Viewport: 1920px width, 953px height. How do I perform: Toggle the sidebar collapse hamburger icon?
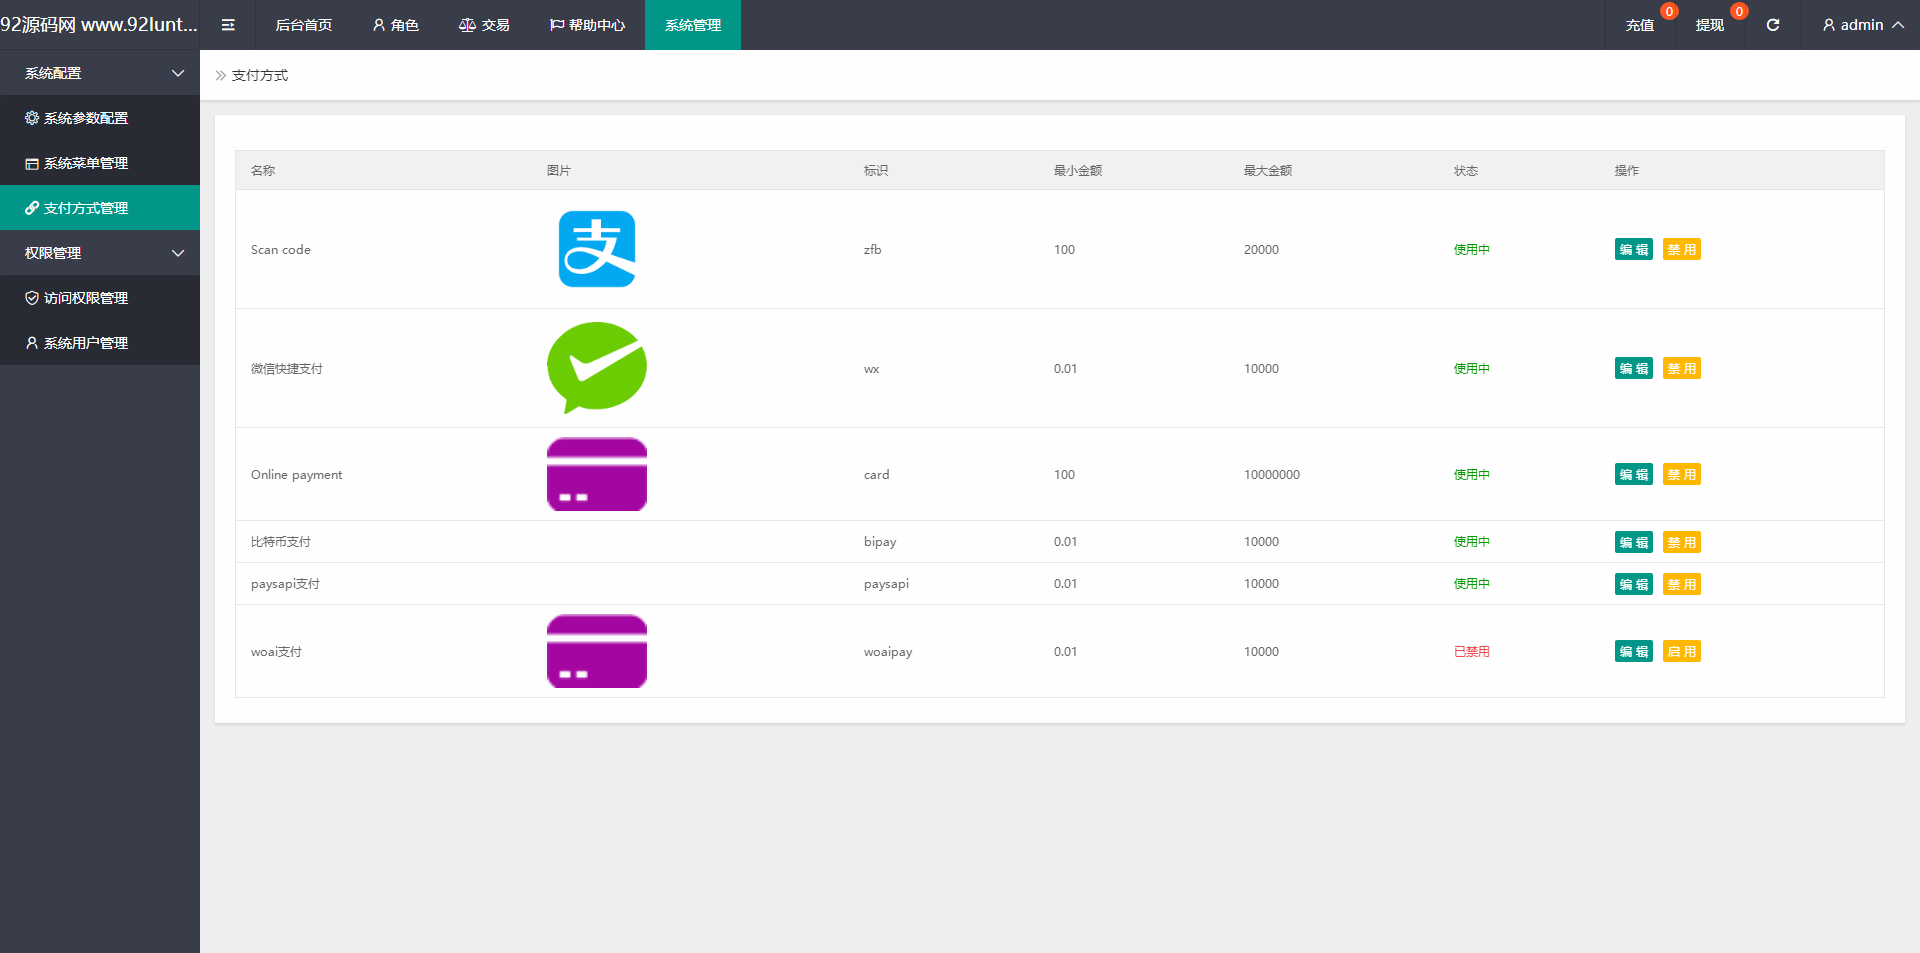pos(228,25)
